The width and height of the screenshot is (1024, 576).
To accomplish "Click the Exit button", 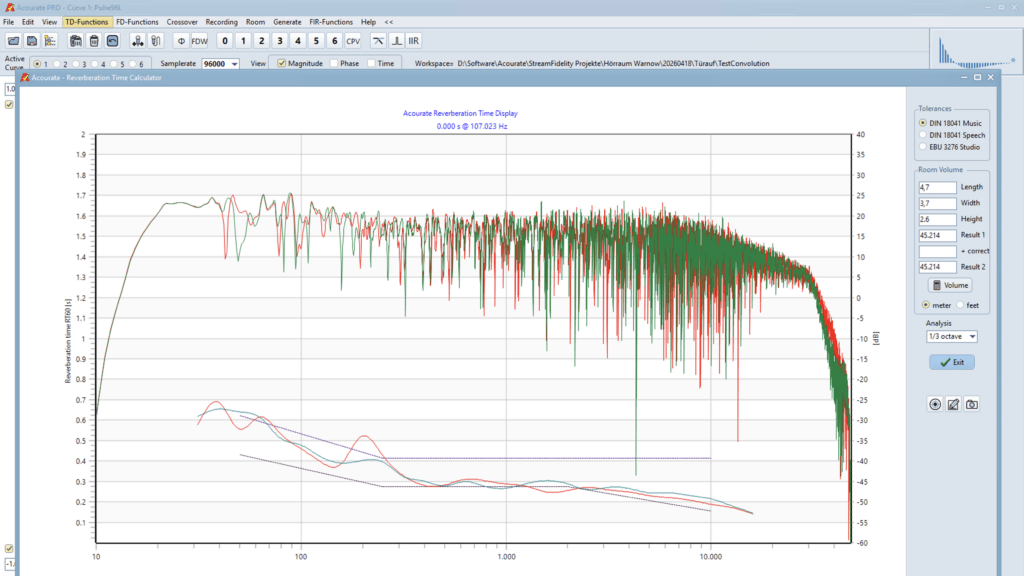I will click(951, 362).
